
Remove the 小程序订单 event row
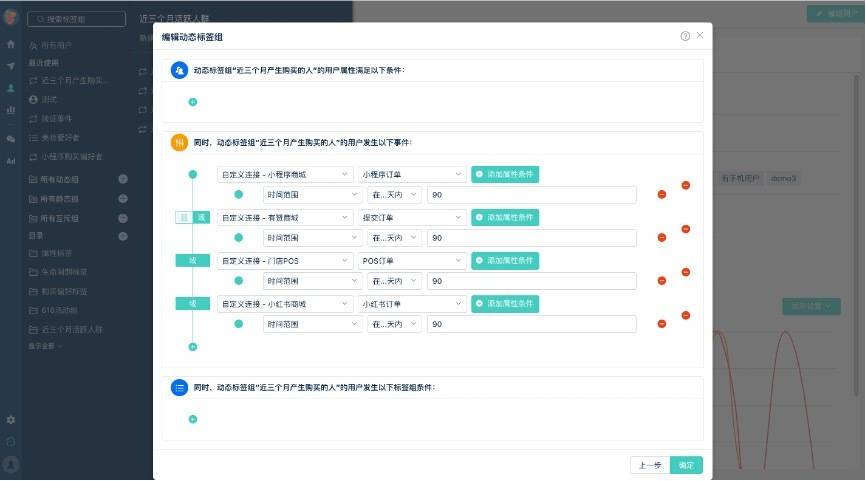(685, 186)
